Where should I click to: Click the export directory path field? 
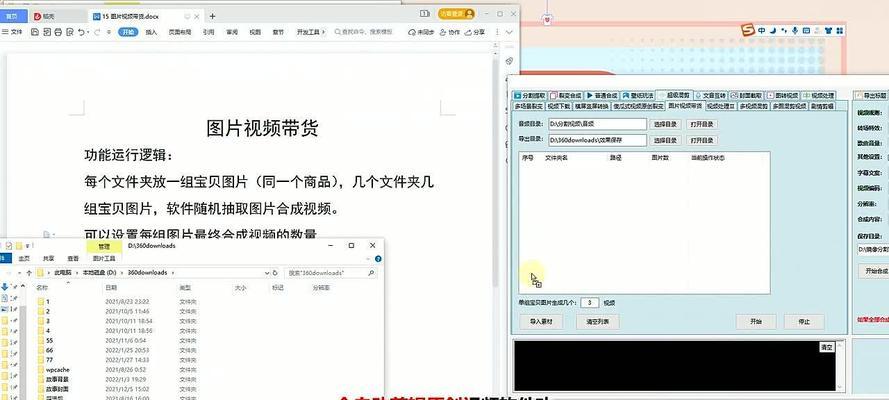click(x=597, y=139)
